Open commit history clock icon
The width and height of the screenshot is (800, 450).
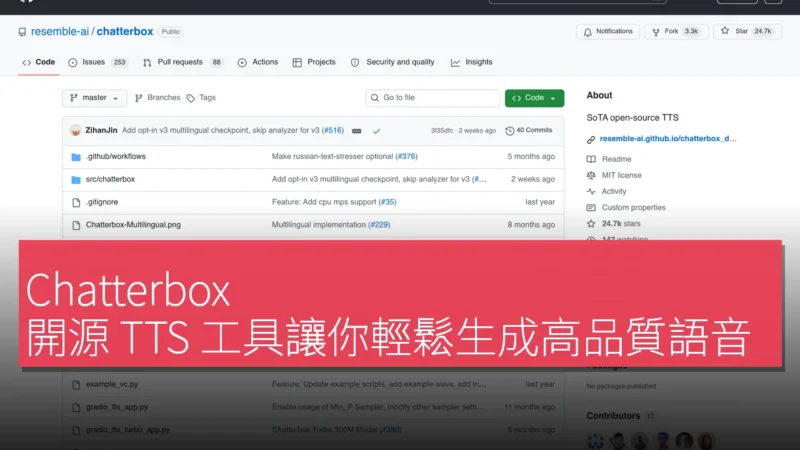click(509, 131)
